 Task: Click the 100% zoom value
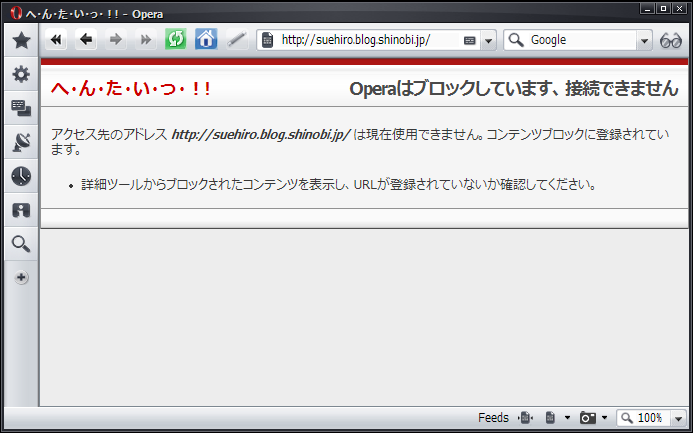click(650, 418)
